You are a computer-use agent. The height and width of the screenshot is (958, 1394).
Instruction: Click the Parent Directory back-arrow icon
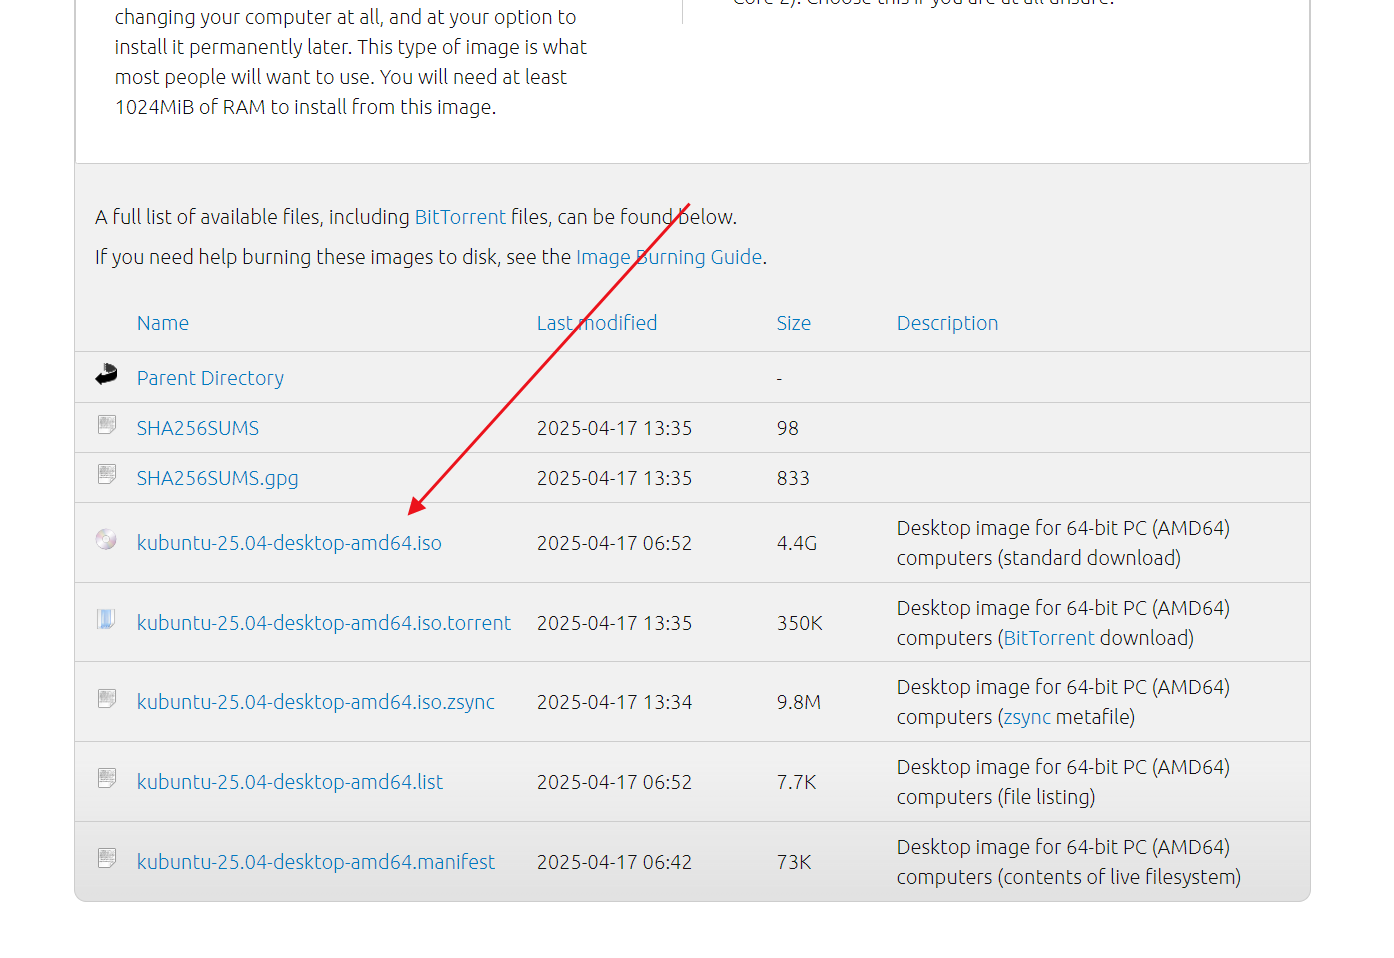coord(106,375)
